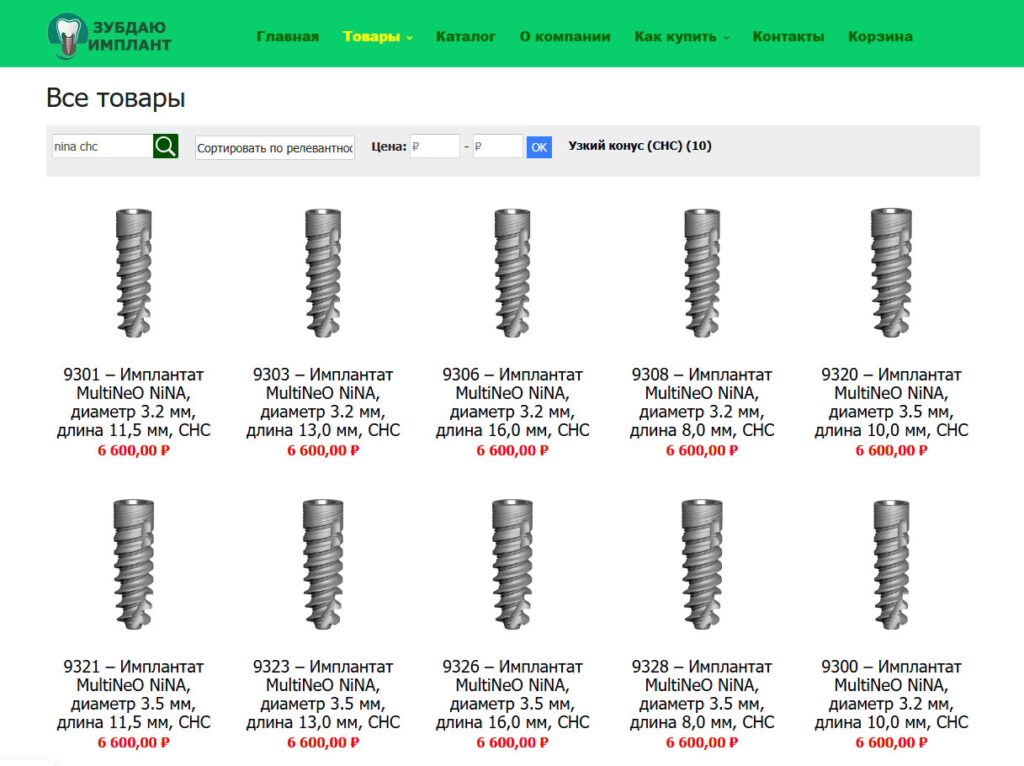Click the green magnifier search icon
Screen dimensions: 1024x766
tap(166, 147)
